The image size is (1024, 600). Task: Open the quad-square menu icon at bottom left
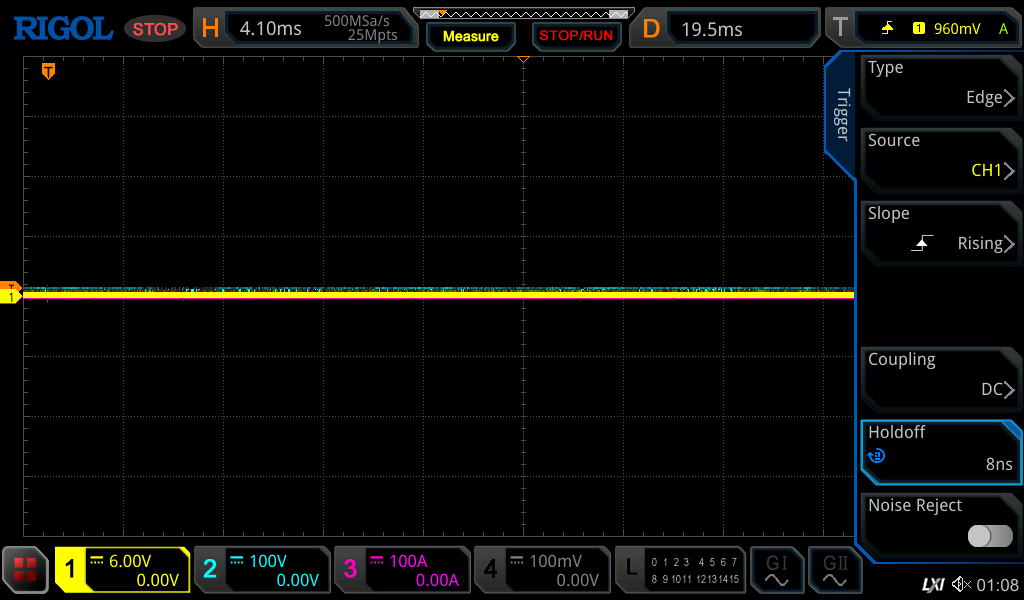click(x=26, y=570)
